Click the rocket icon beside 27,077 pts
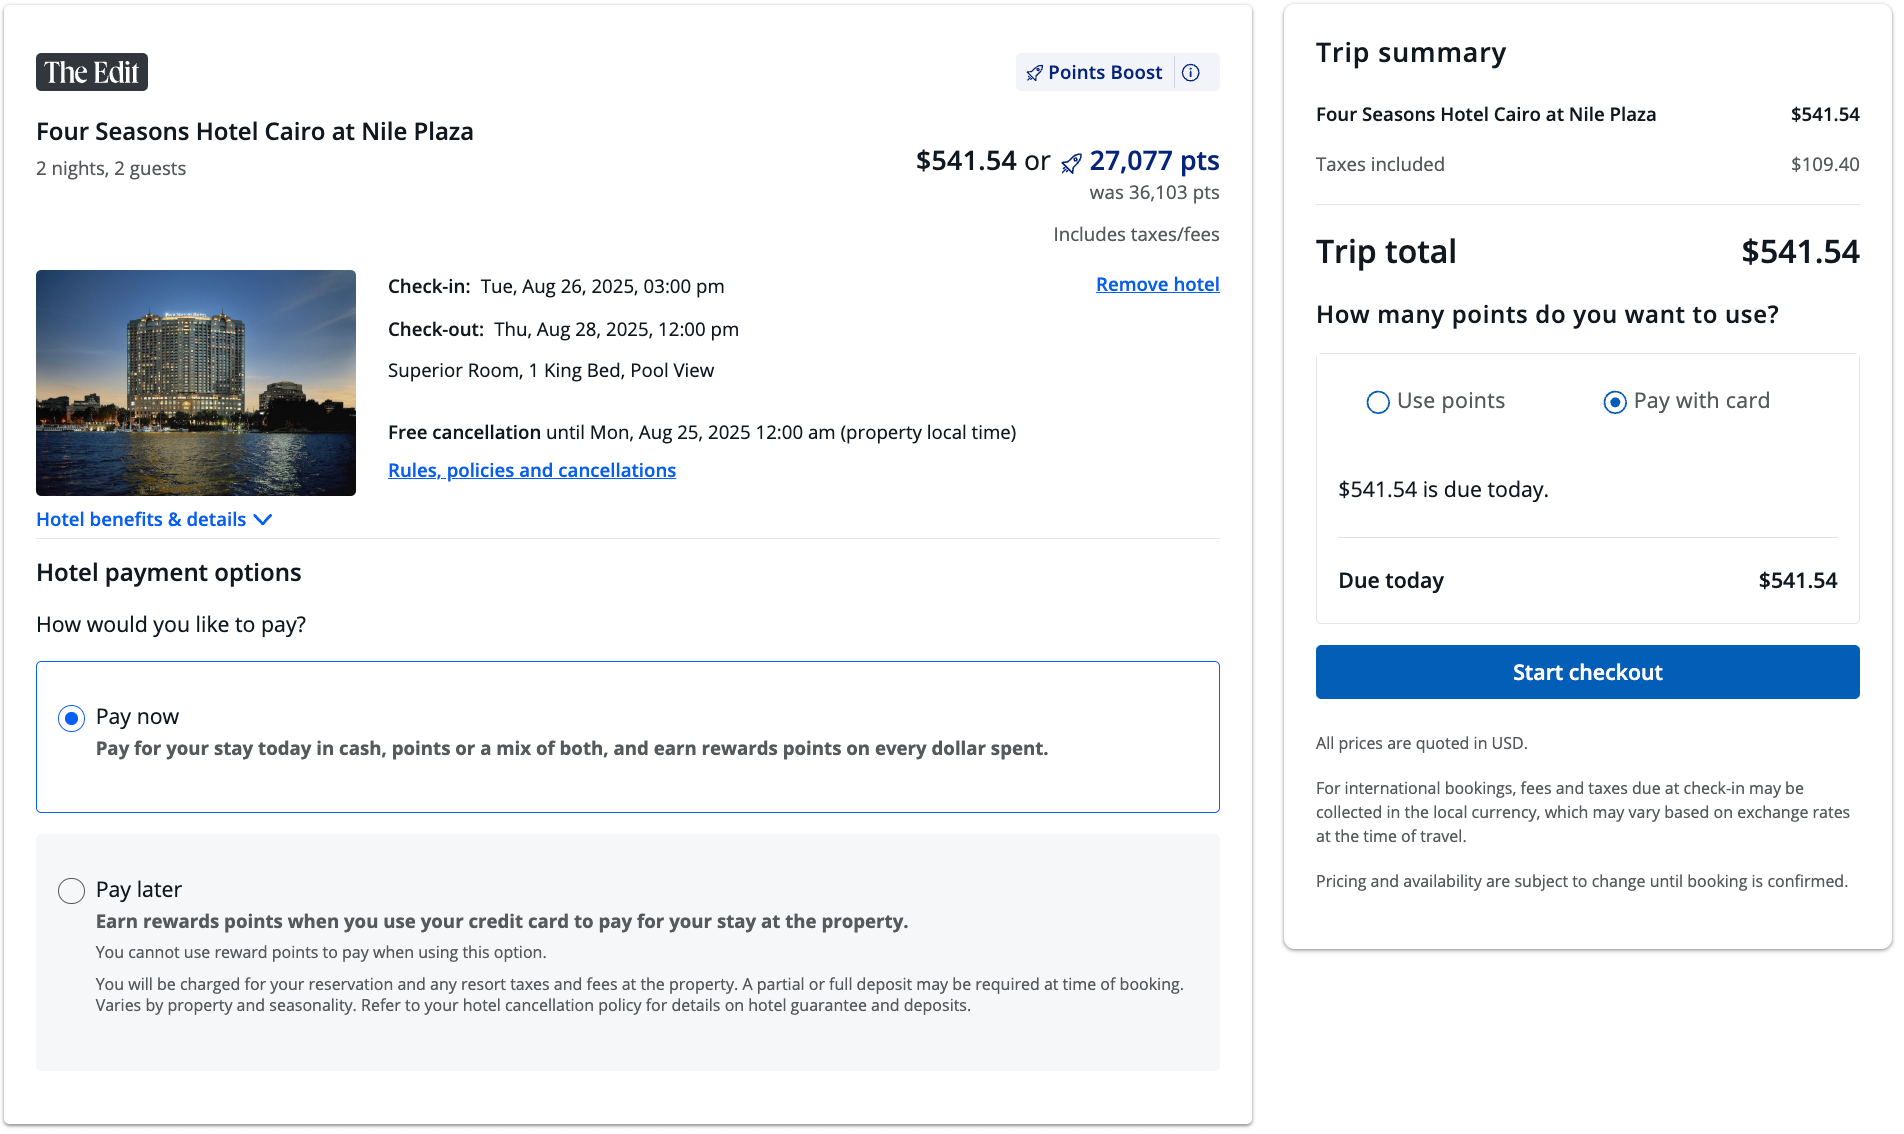 click(1071, 162)
